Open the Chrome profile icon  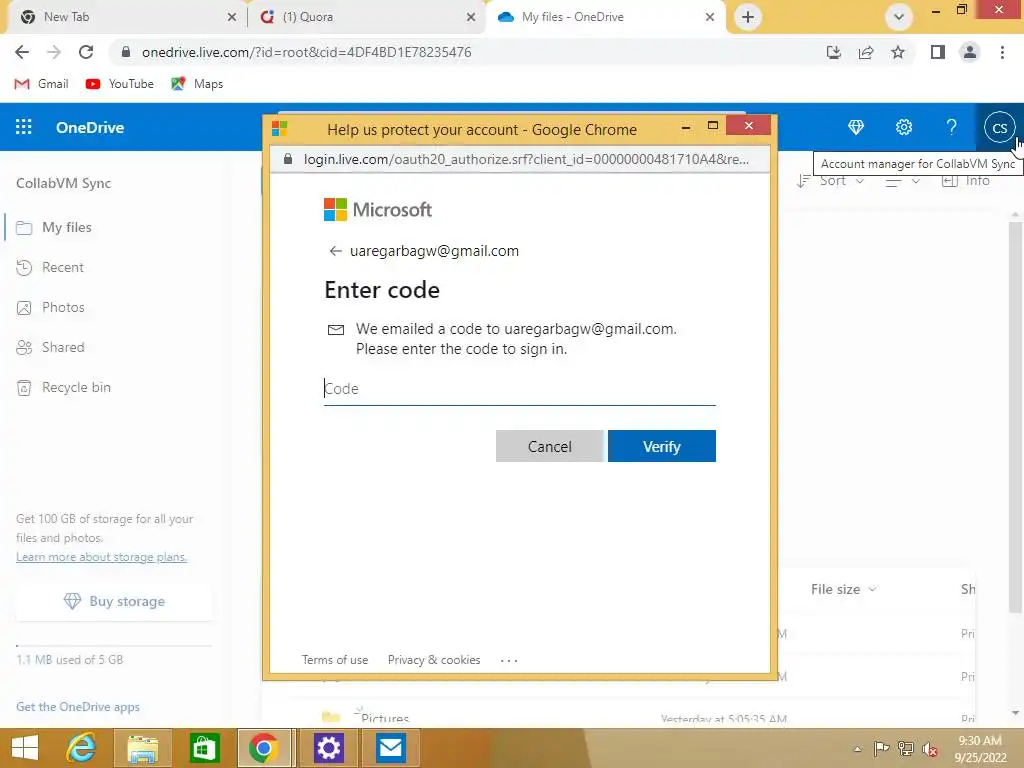970,52
